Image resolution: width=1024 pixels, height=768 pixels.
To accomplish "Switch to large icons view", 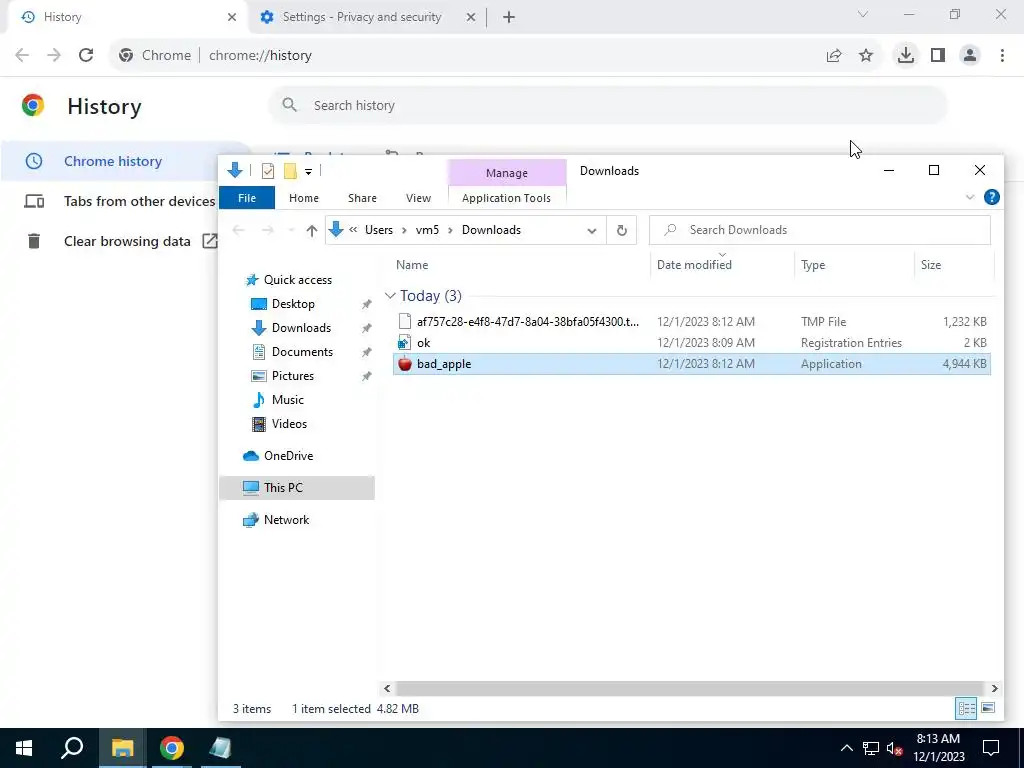I will point(988,708).
